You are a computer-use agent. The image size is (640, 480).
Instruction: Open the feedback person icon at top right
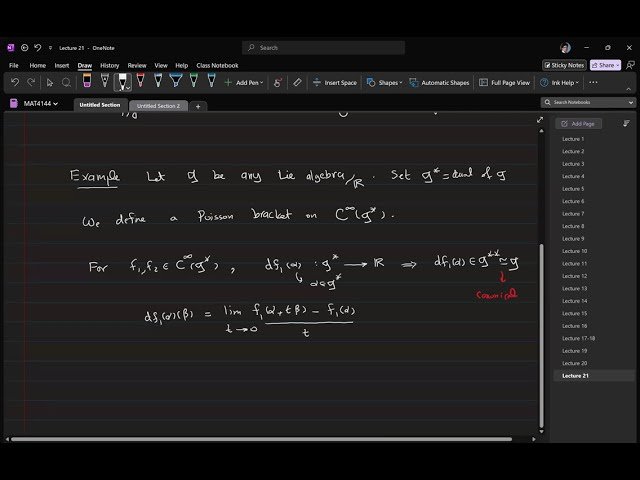pyautogui.click(x=630, y=65)
